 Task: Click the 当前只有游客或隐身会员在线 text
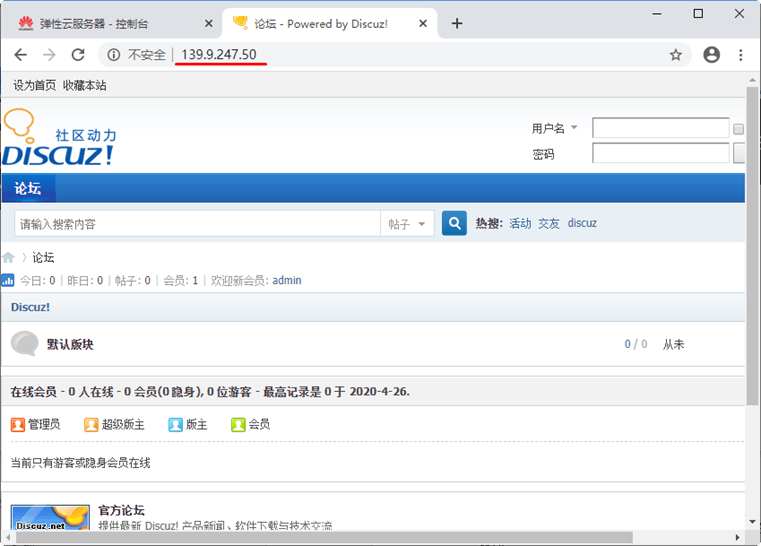coord(81,463)
